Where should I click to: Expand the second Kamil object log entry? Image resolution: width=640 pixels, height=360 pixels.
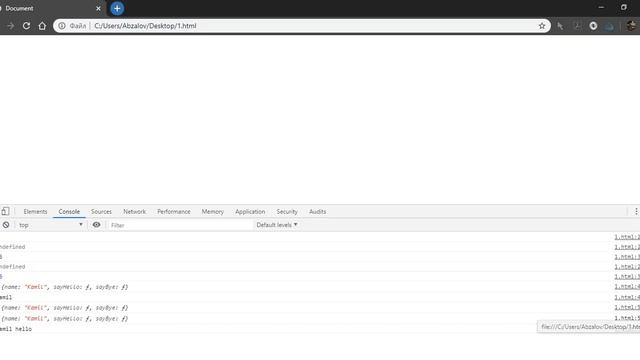coord(64,307)
